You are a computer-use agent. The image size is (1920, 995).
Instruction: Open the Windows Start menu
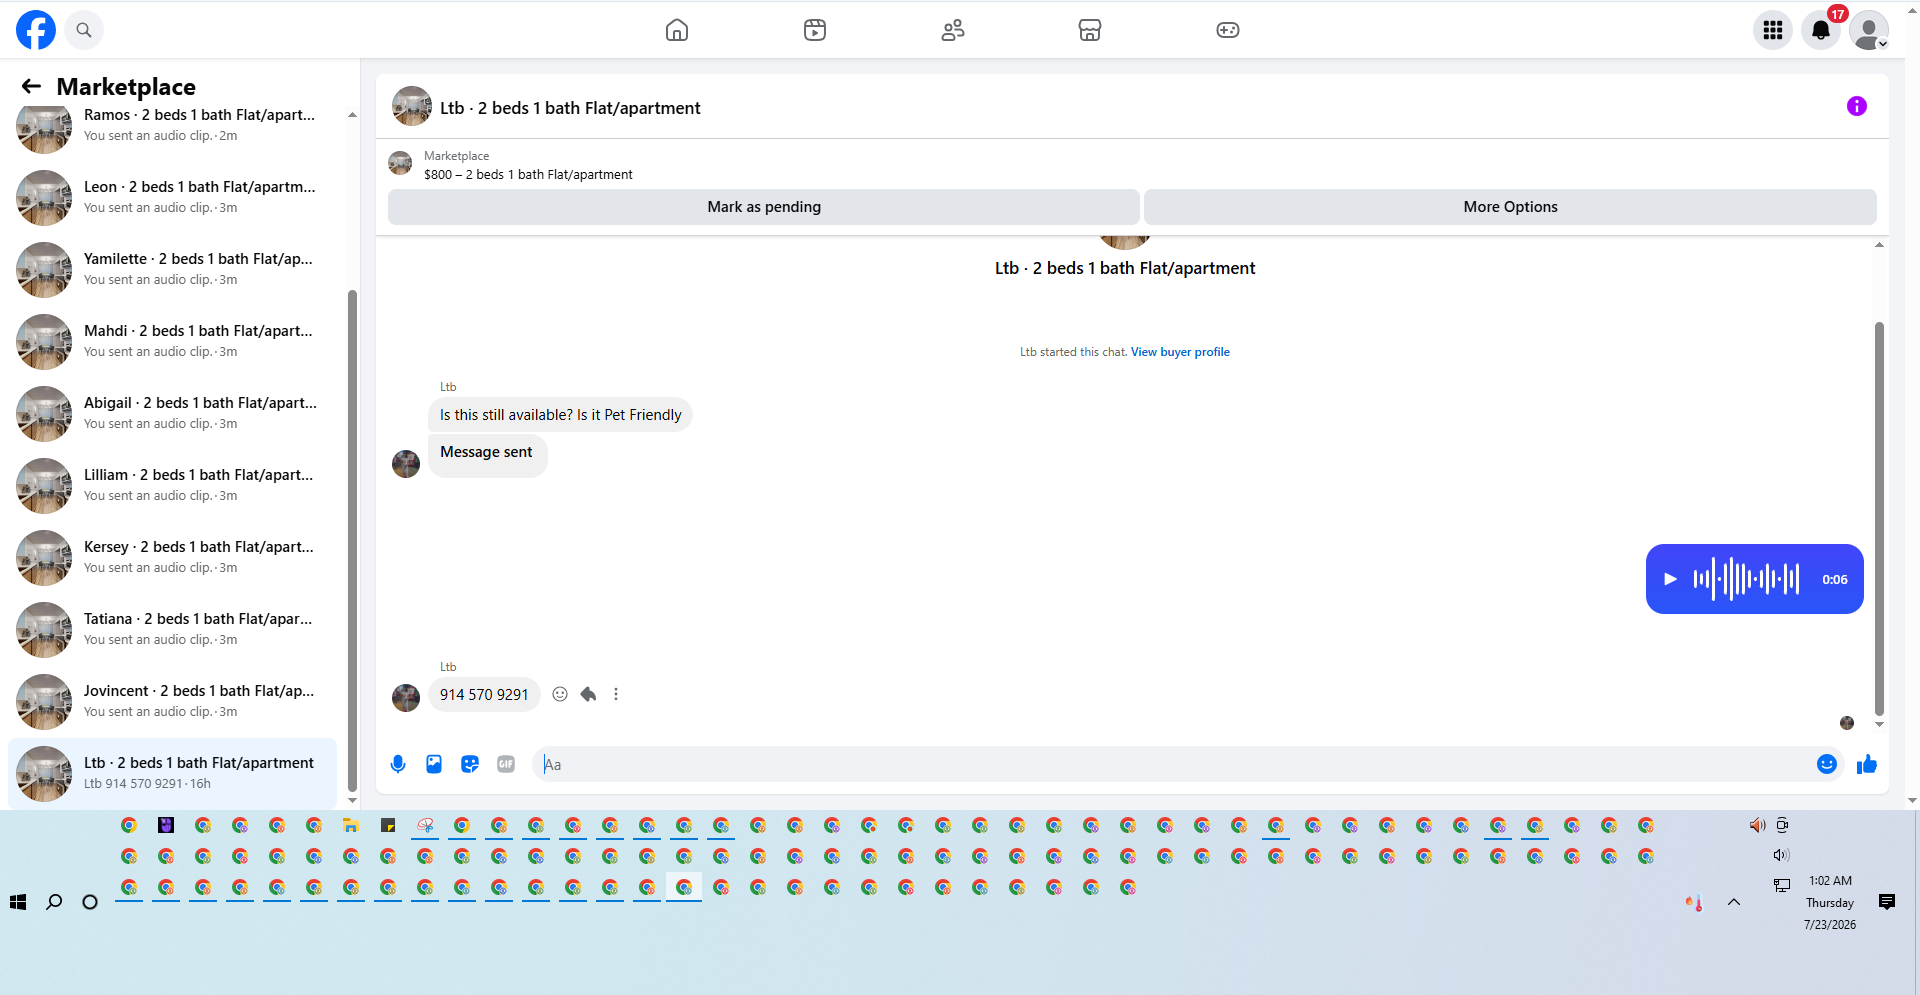(x=18, y=902)
